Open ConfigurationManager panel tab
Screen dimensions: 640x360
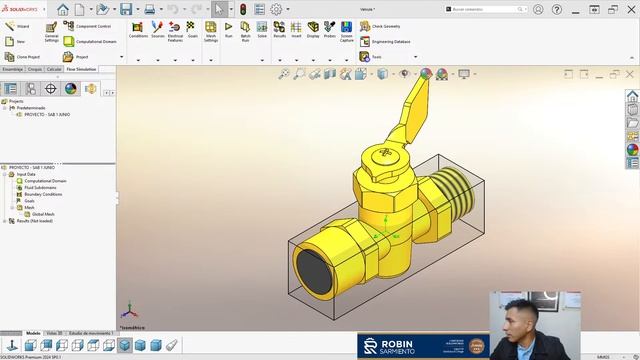coord(31,89)
